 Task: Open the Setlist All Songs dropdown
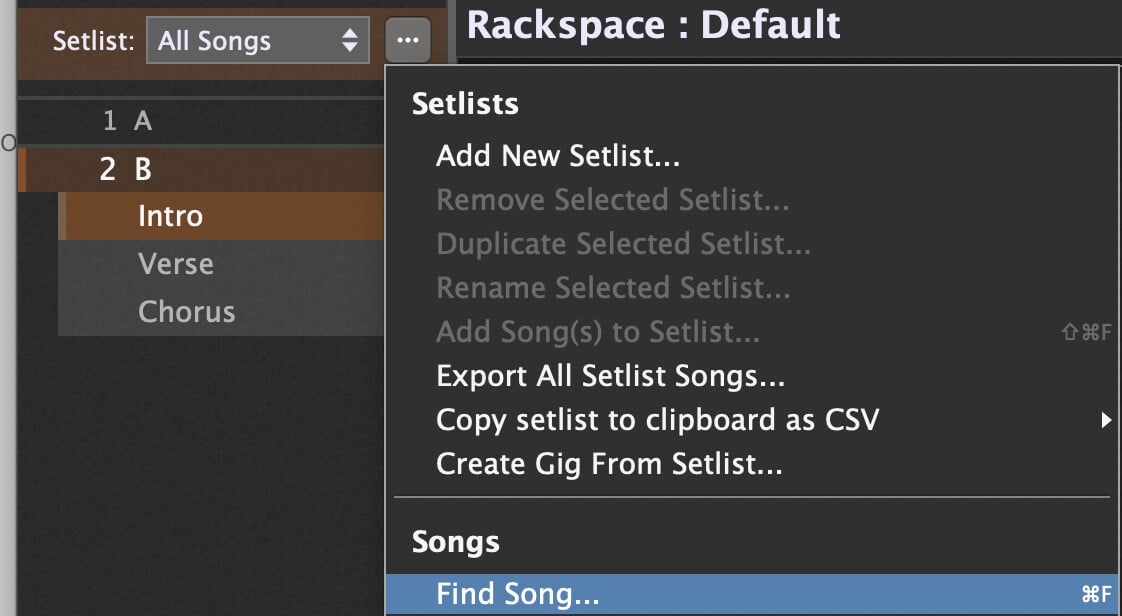coord(257,41)
